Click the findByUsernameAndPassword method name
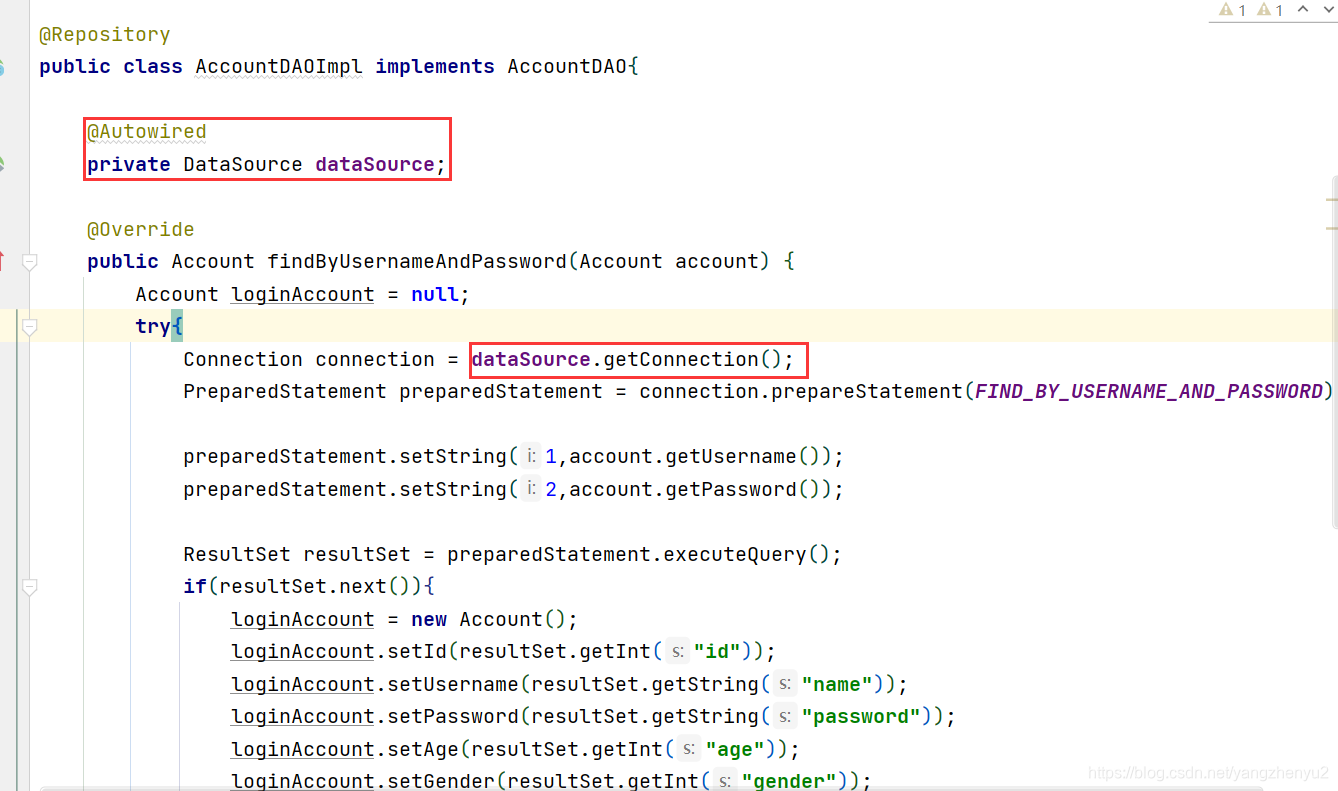1338x791 pixels. point(417,262)
